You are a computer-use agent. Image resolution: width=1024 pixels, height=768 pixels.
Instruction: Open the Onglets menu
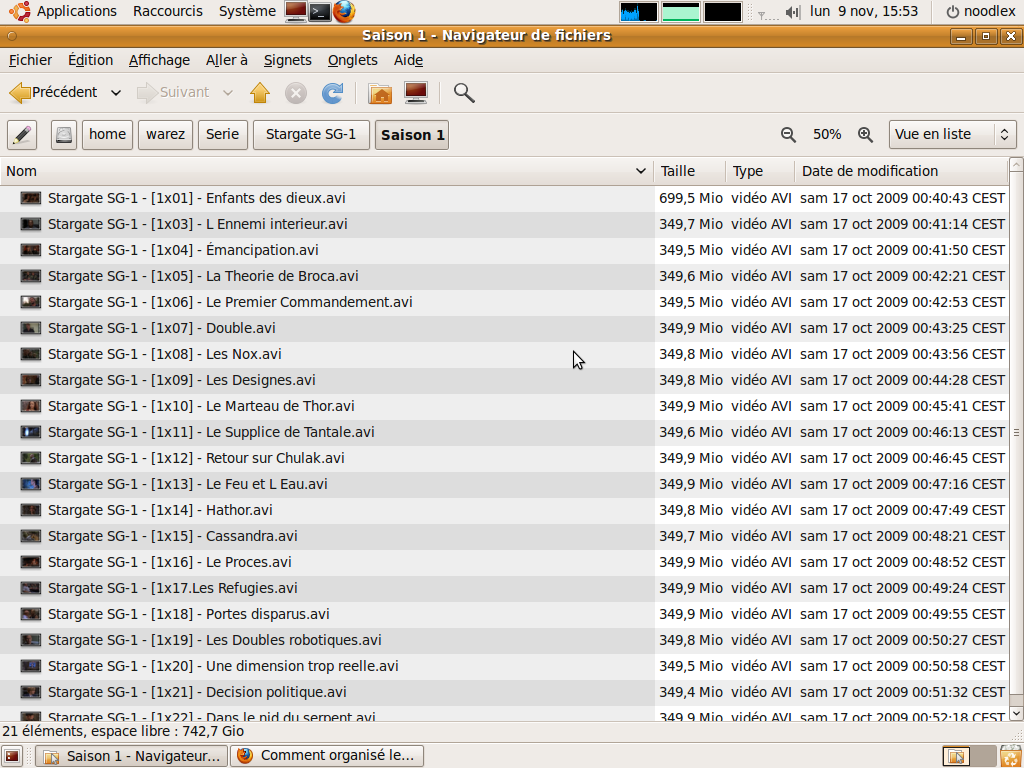click(x=353, y=60)
